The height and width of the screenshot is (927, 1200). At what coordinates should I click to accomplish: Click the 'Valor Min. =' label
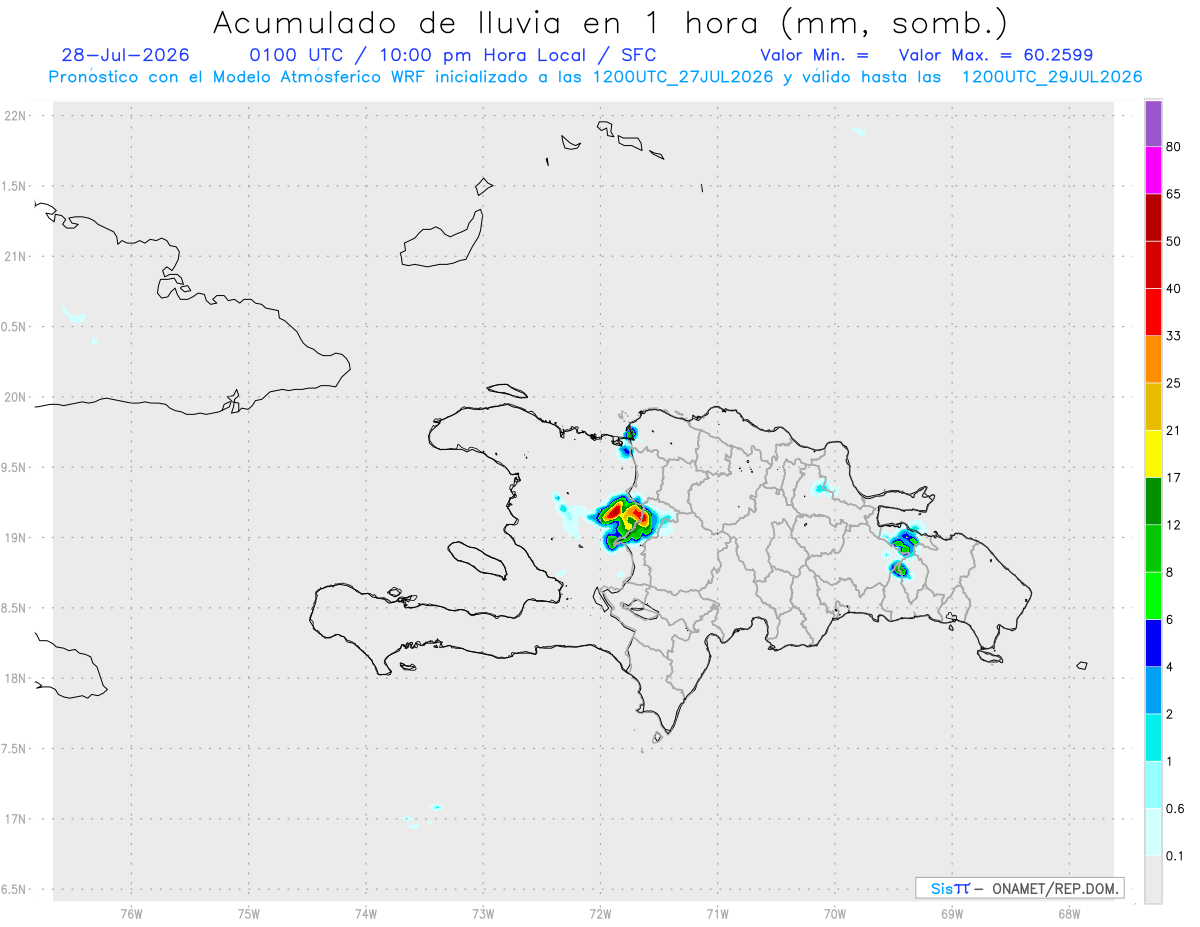[814, 55]
